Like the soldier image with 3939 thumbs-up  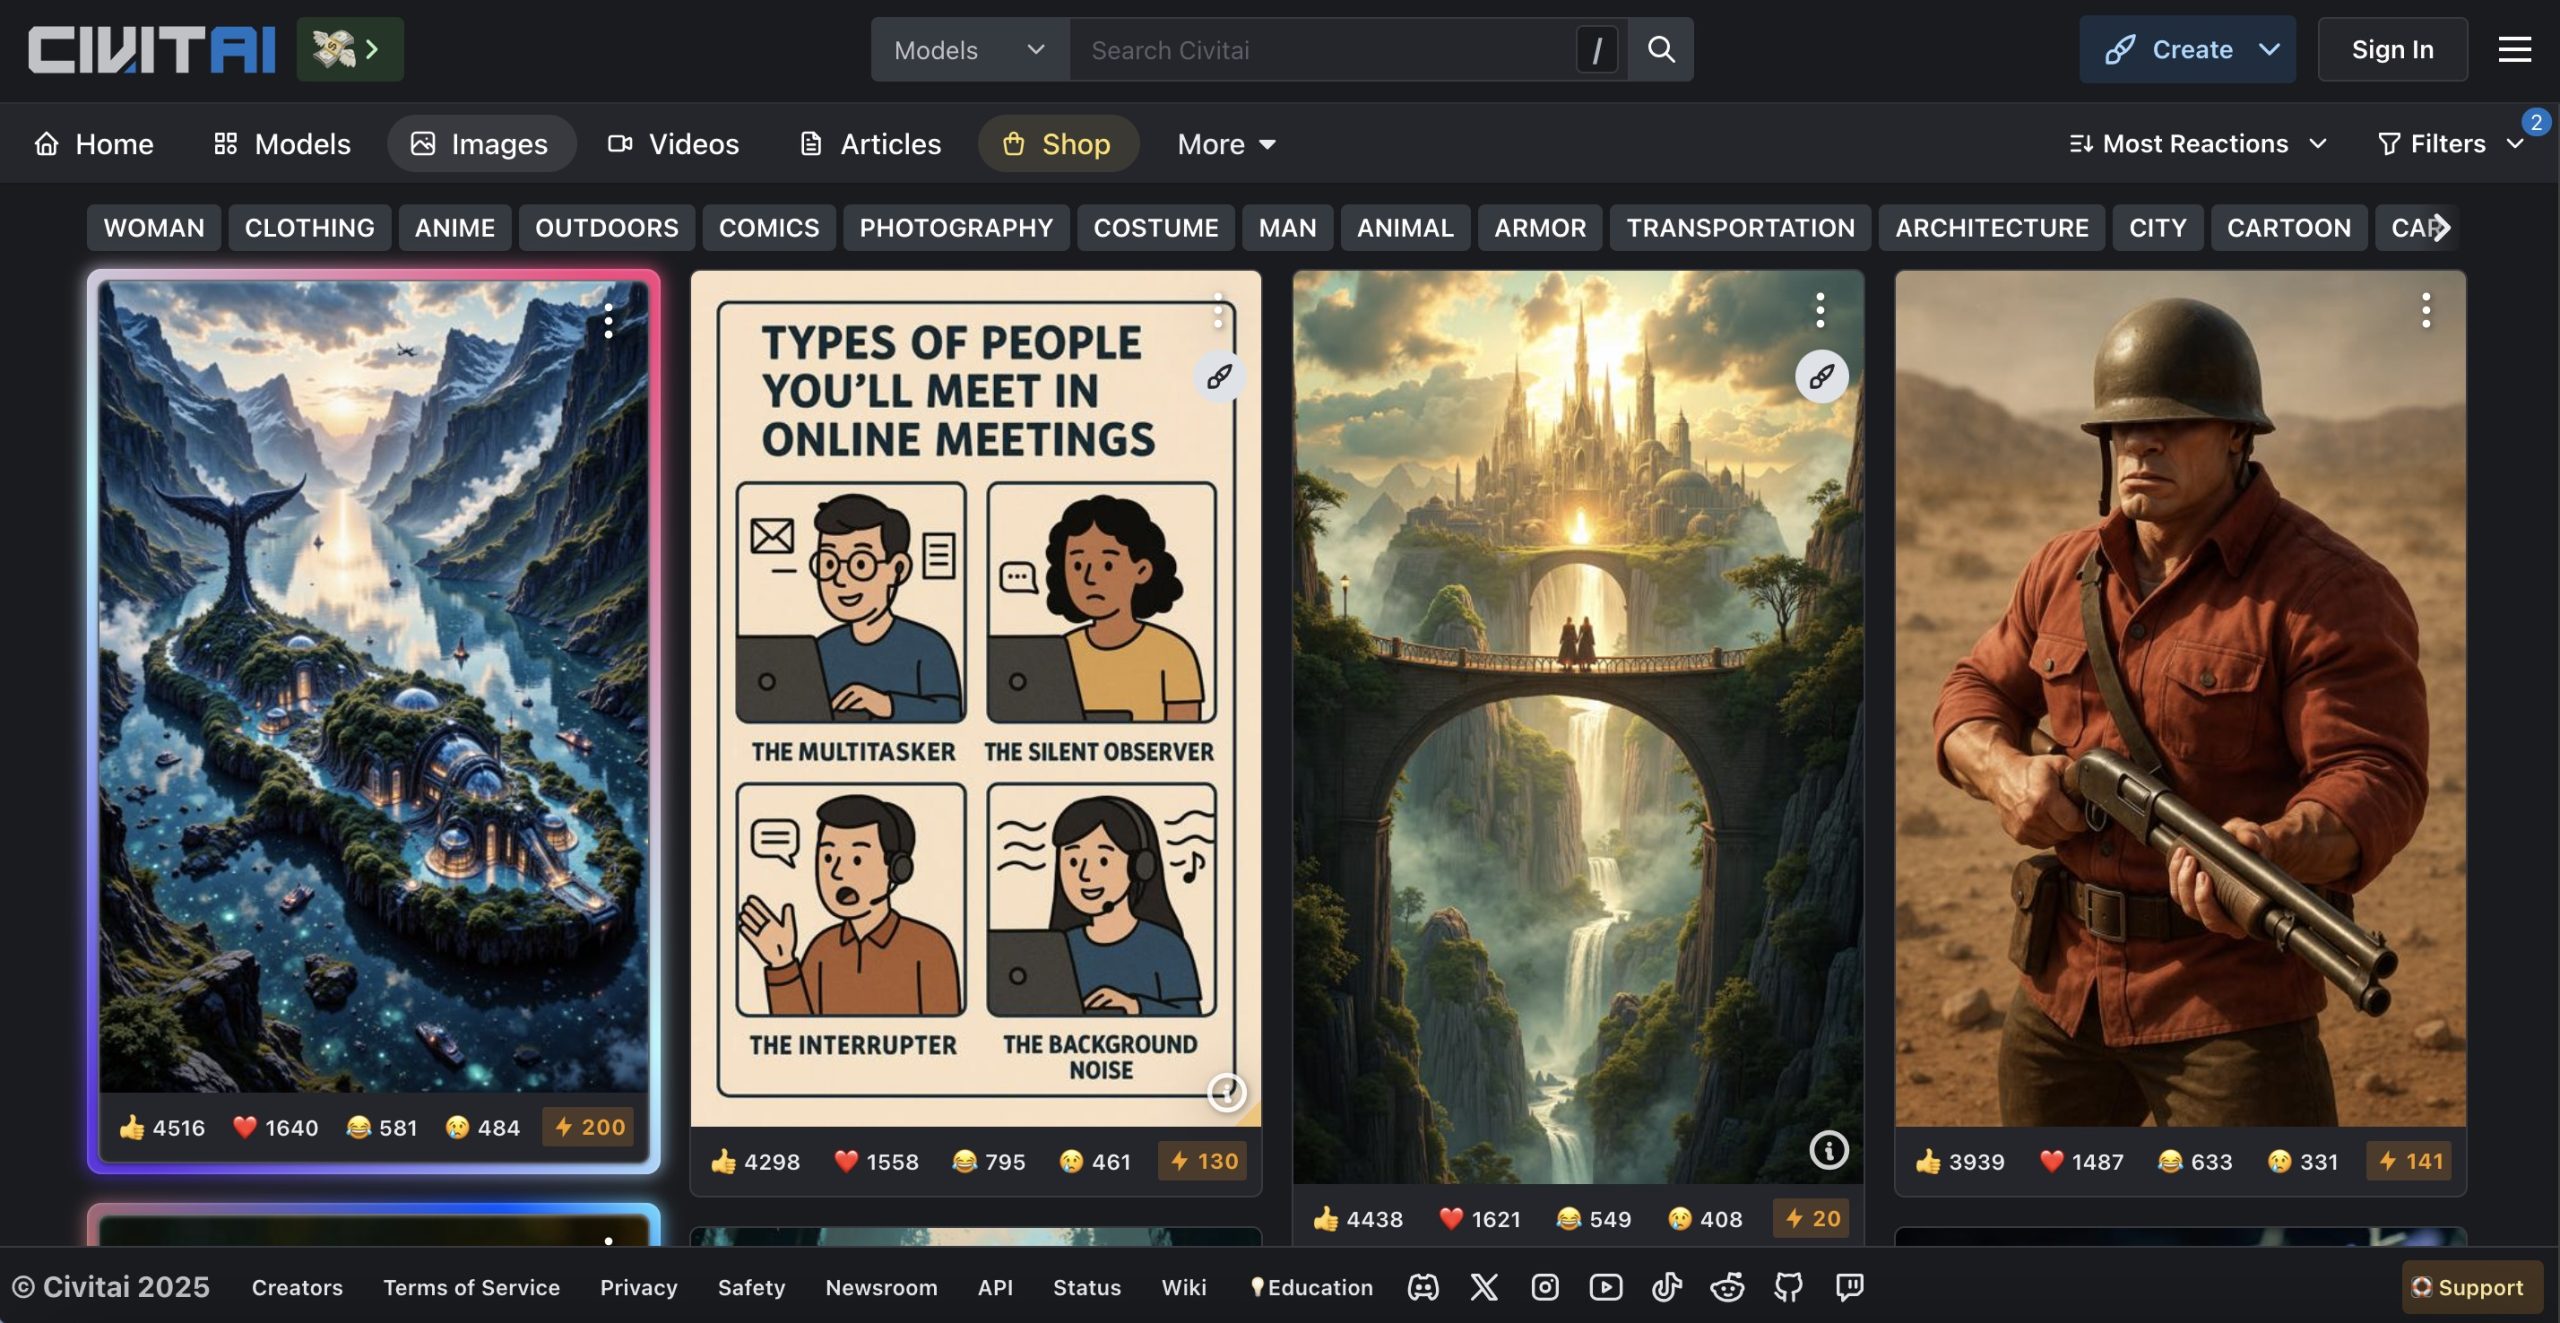click(x=1960, y=1161)
